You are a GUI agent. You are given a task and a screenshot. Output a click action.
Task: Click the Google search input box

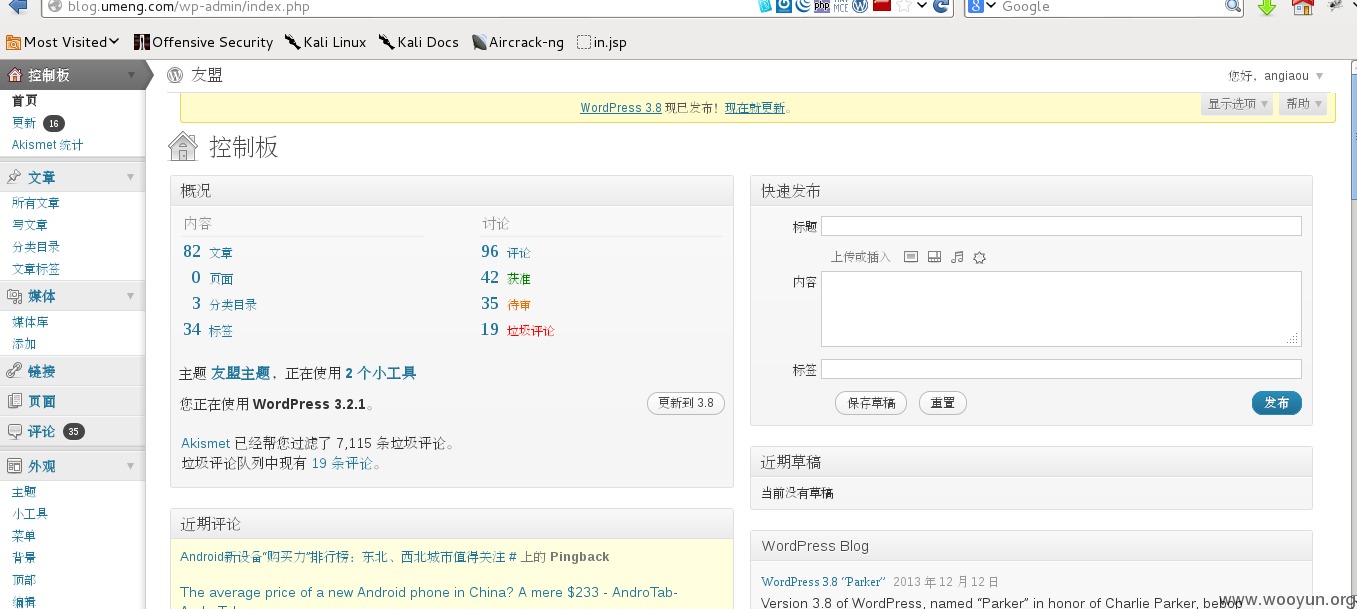point(1110,6)
